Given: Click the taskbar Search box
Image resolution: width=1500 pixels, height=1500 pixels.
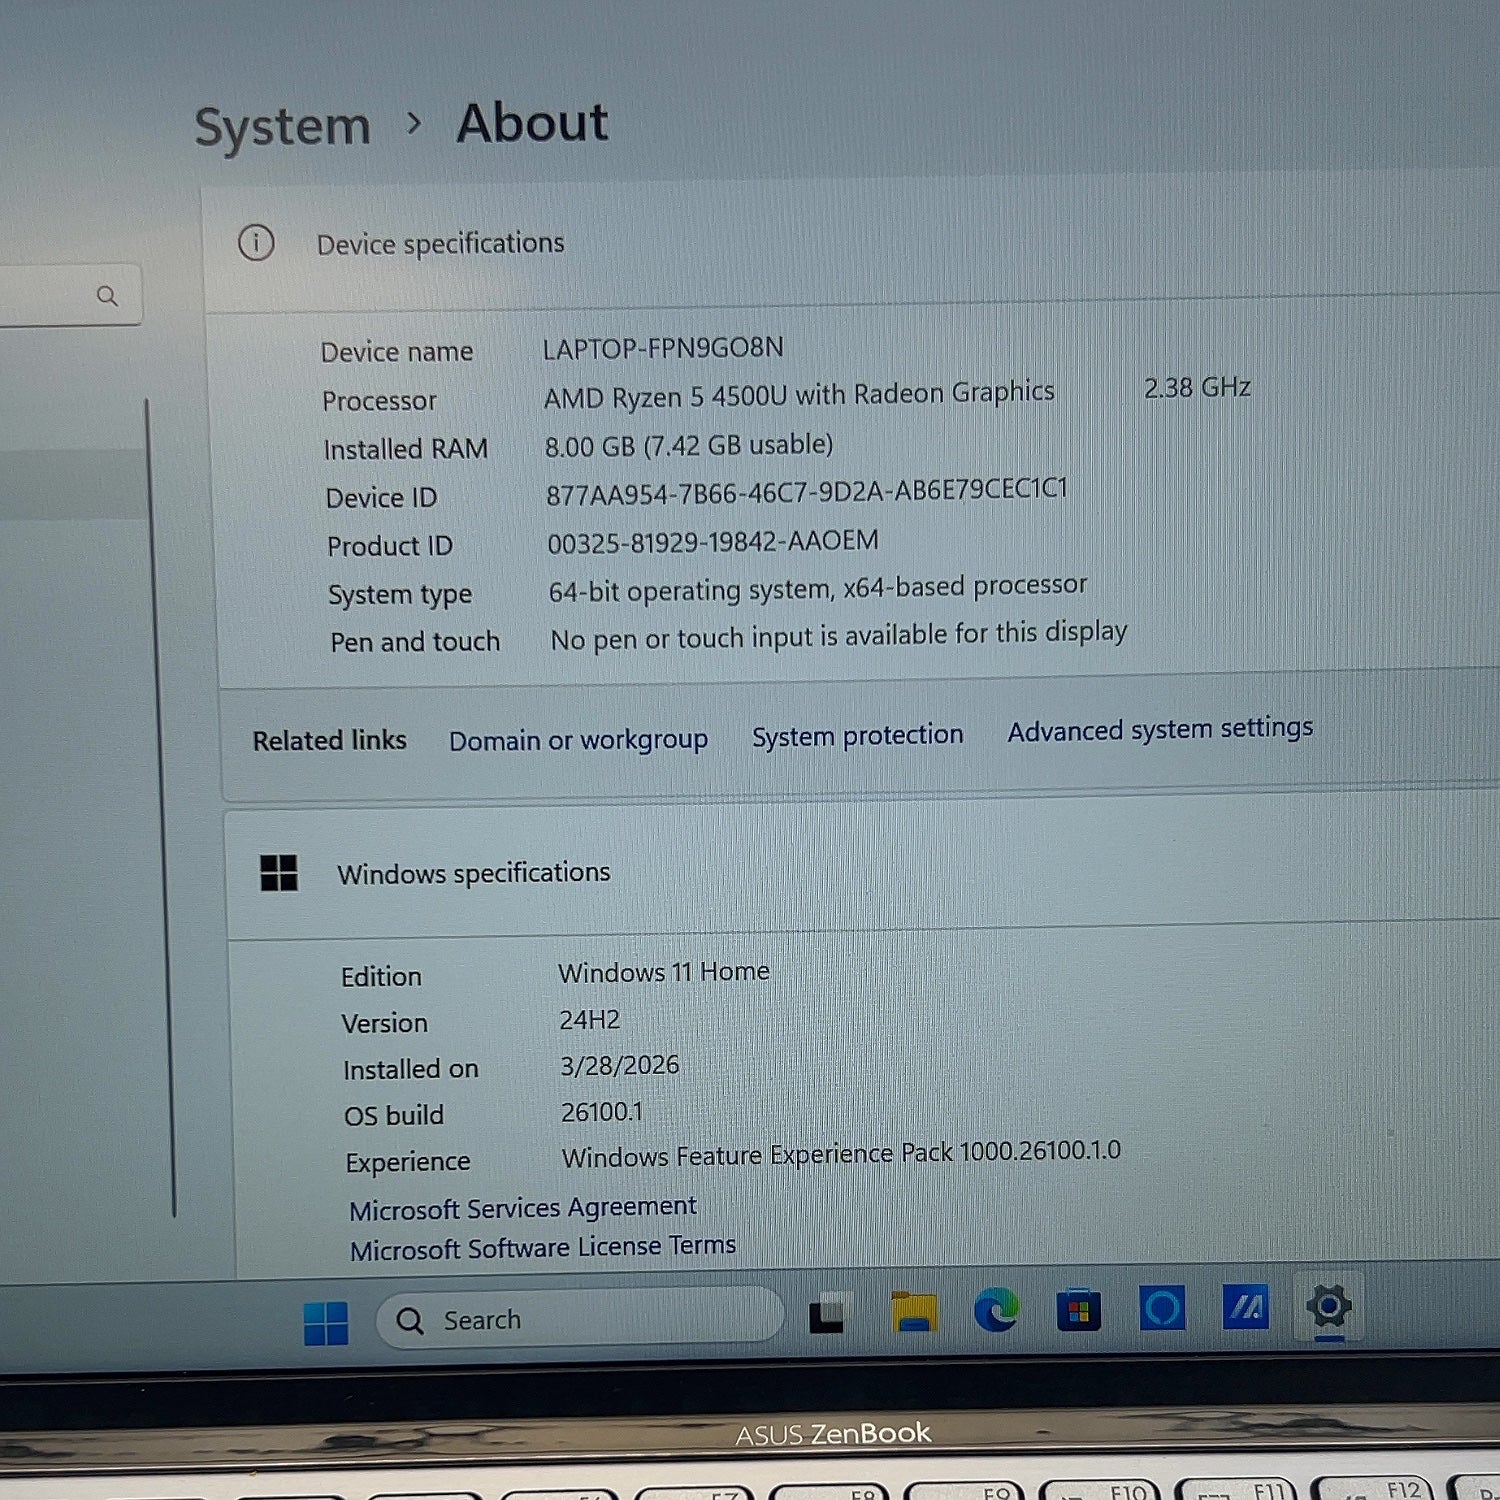Looking at the screenshot, I should (x=580, y=1319).
